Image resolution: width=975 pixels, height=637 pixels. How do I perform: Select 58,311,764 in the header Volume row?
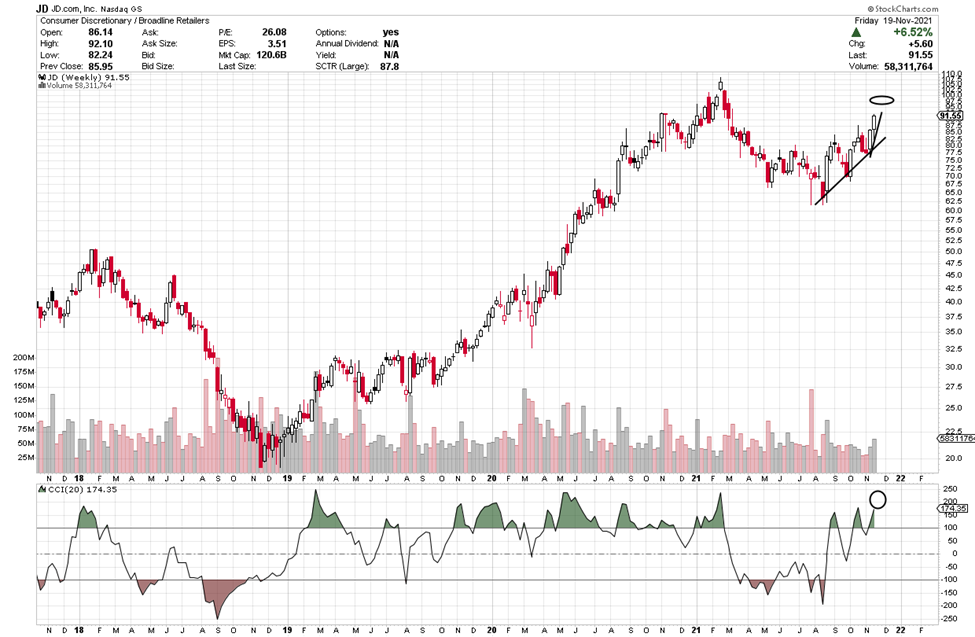pyautogui.click(x=908, y=66)
